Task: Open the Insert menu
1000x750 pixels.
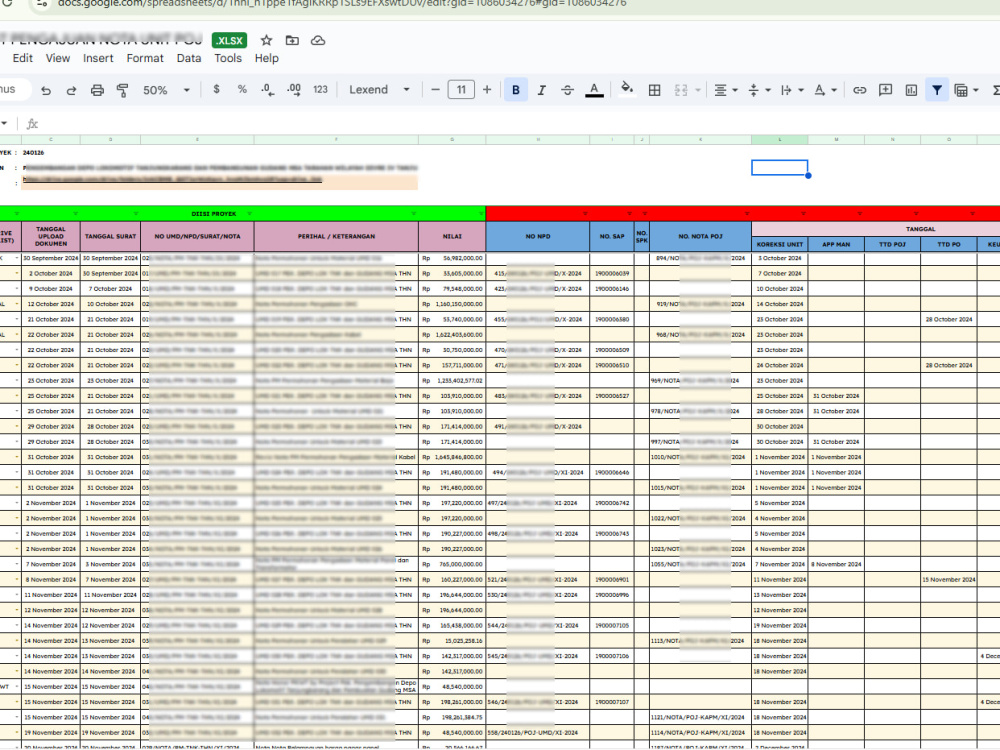Action: tap(98, 58)
